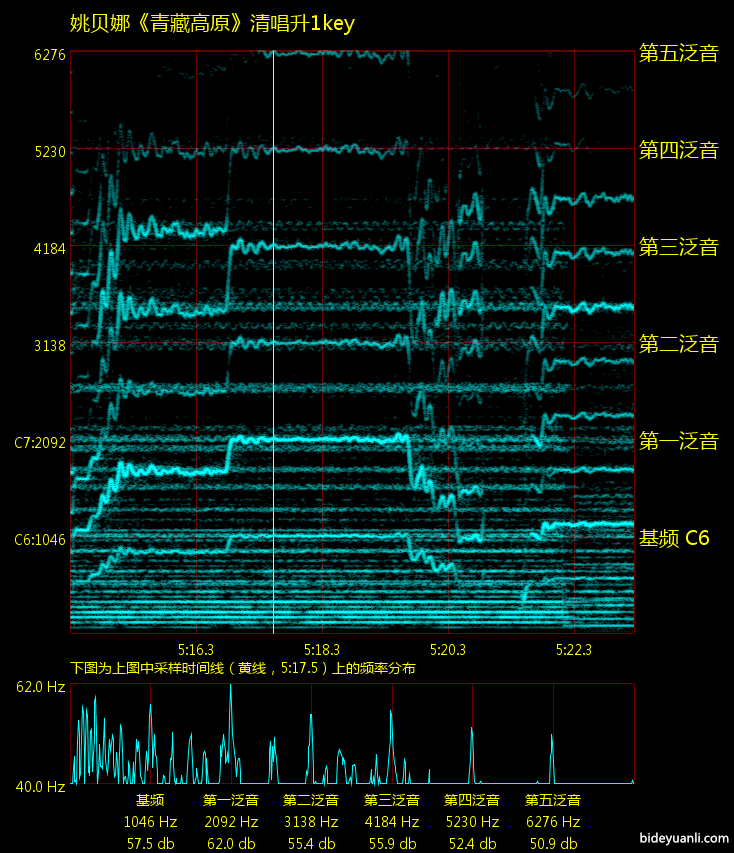
Task: Select the 50.9 db value in the bottom table
Action: [553, 844]
